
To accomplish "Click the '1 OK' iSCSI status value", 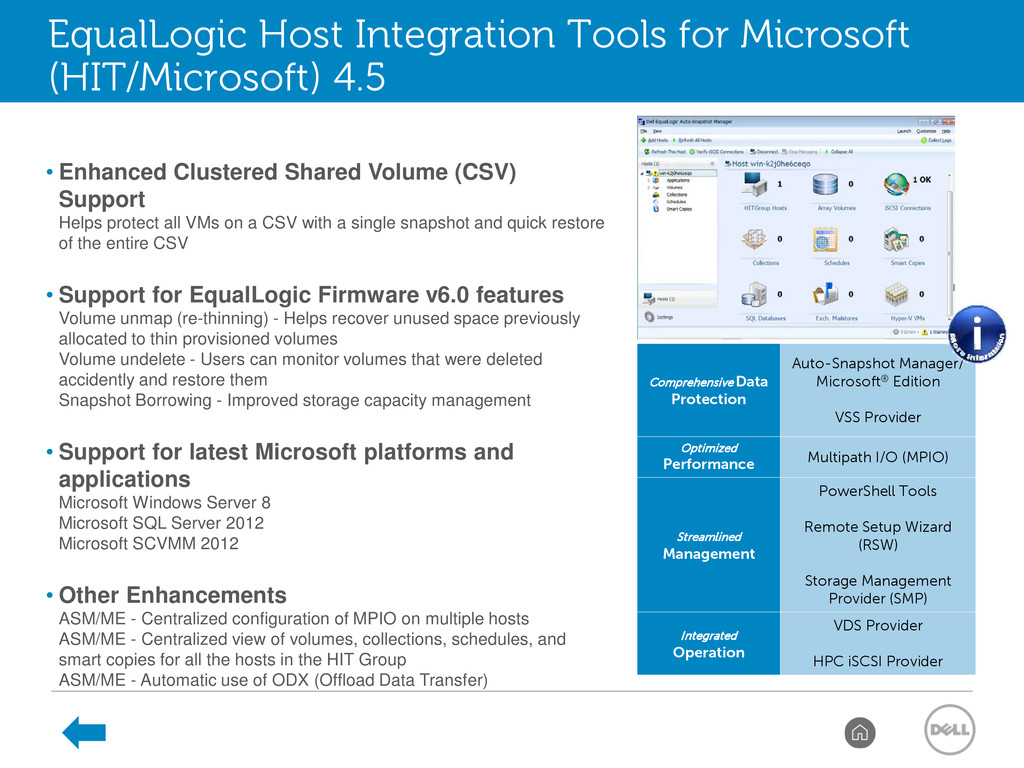I will pos(921,180).
